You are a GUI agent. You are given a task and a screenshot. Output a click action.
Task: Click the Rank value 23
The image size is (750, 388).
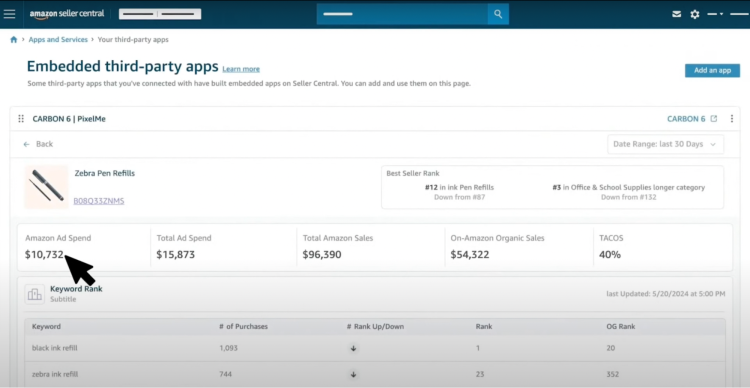(x=480, y=374)
